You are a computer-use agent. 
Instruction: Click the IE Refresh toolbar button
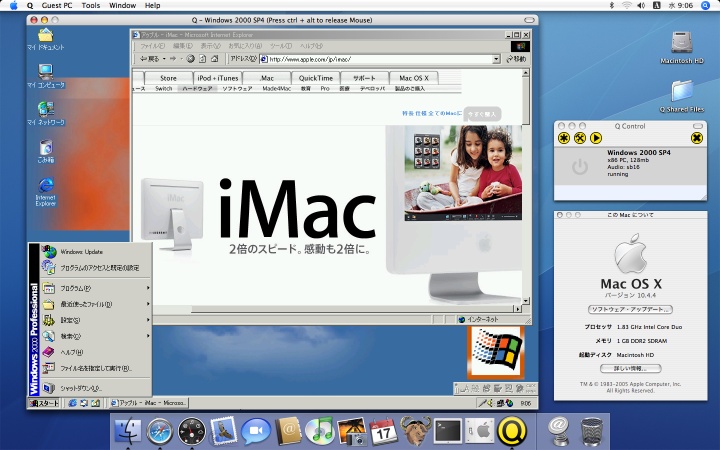202,59
